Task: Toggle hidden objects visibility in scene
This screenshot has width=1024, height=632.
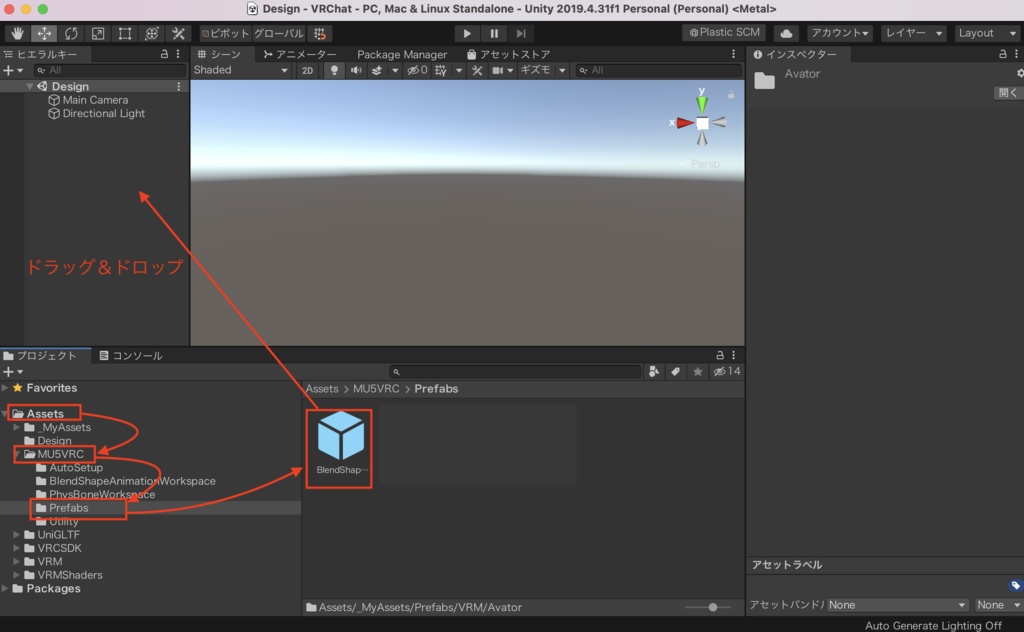Action: coord(417,71)
